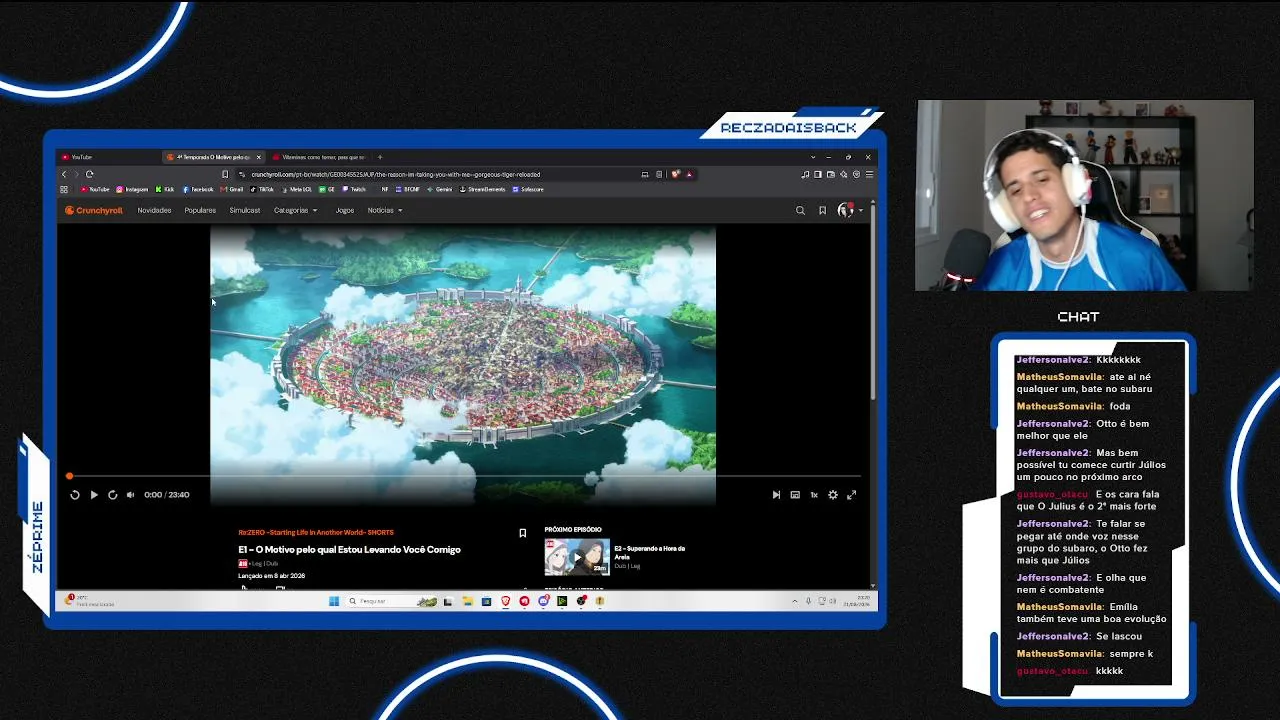Play the episode with the play button
The height and width of the screenshot is (720, 1280).
(93, 495)
